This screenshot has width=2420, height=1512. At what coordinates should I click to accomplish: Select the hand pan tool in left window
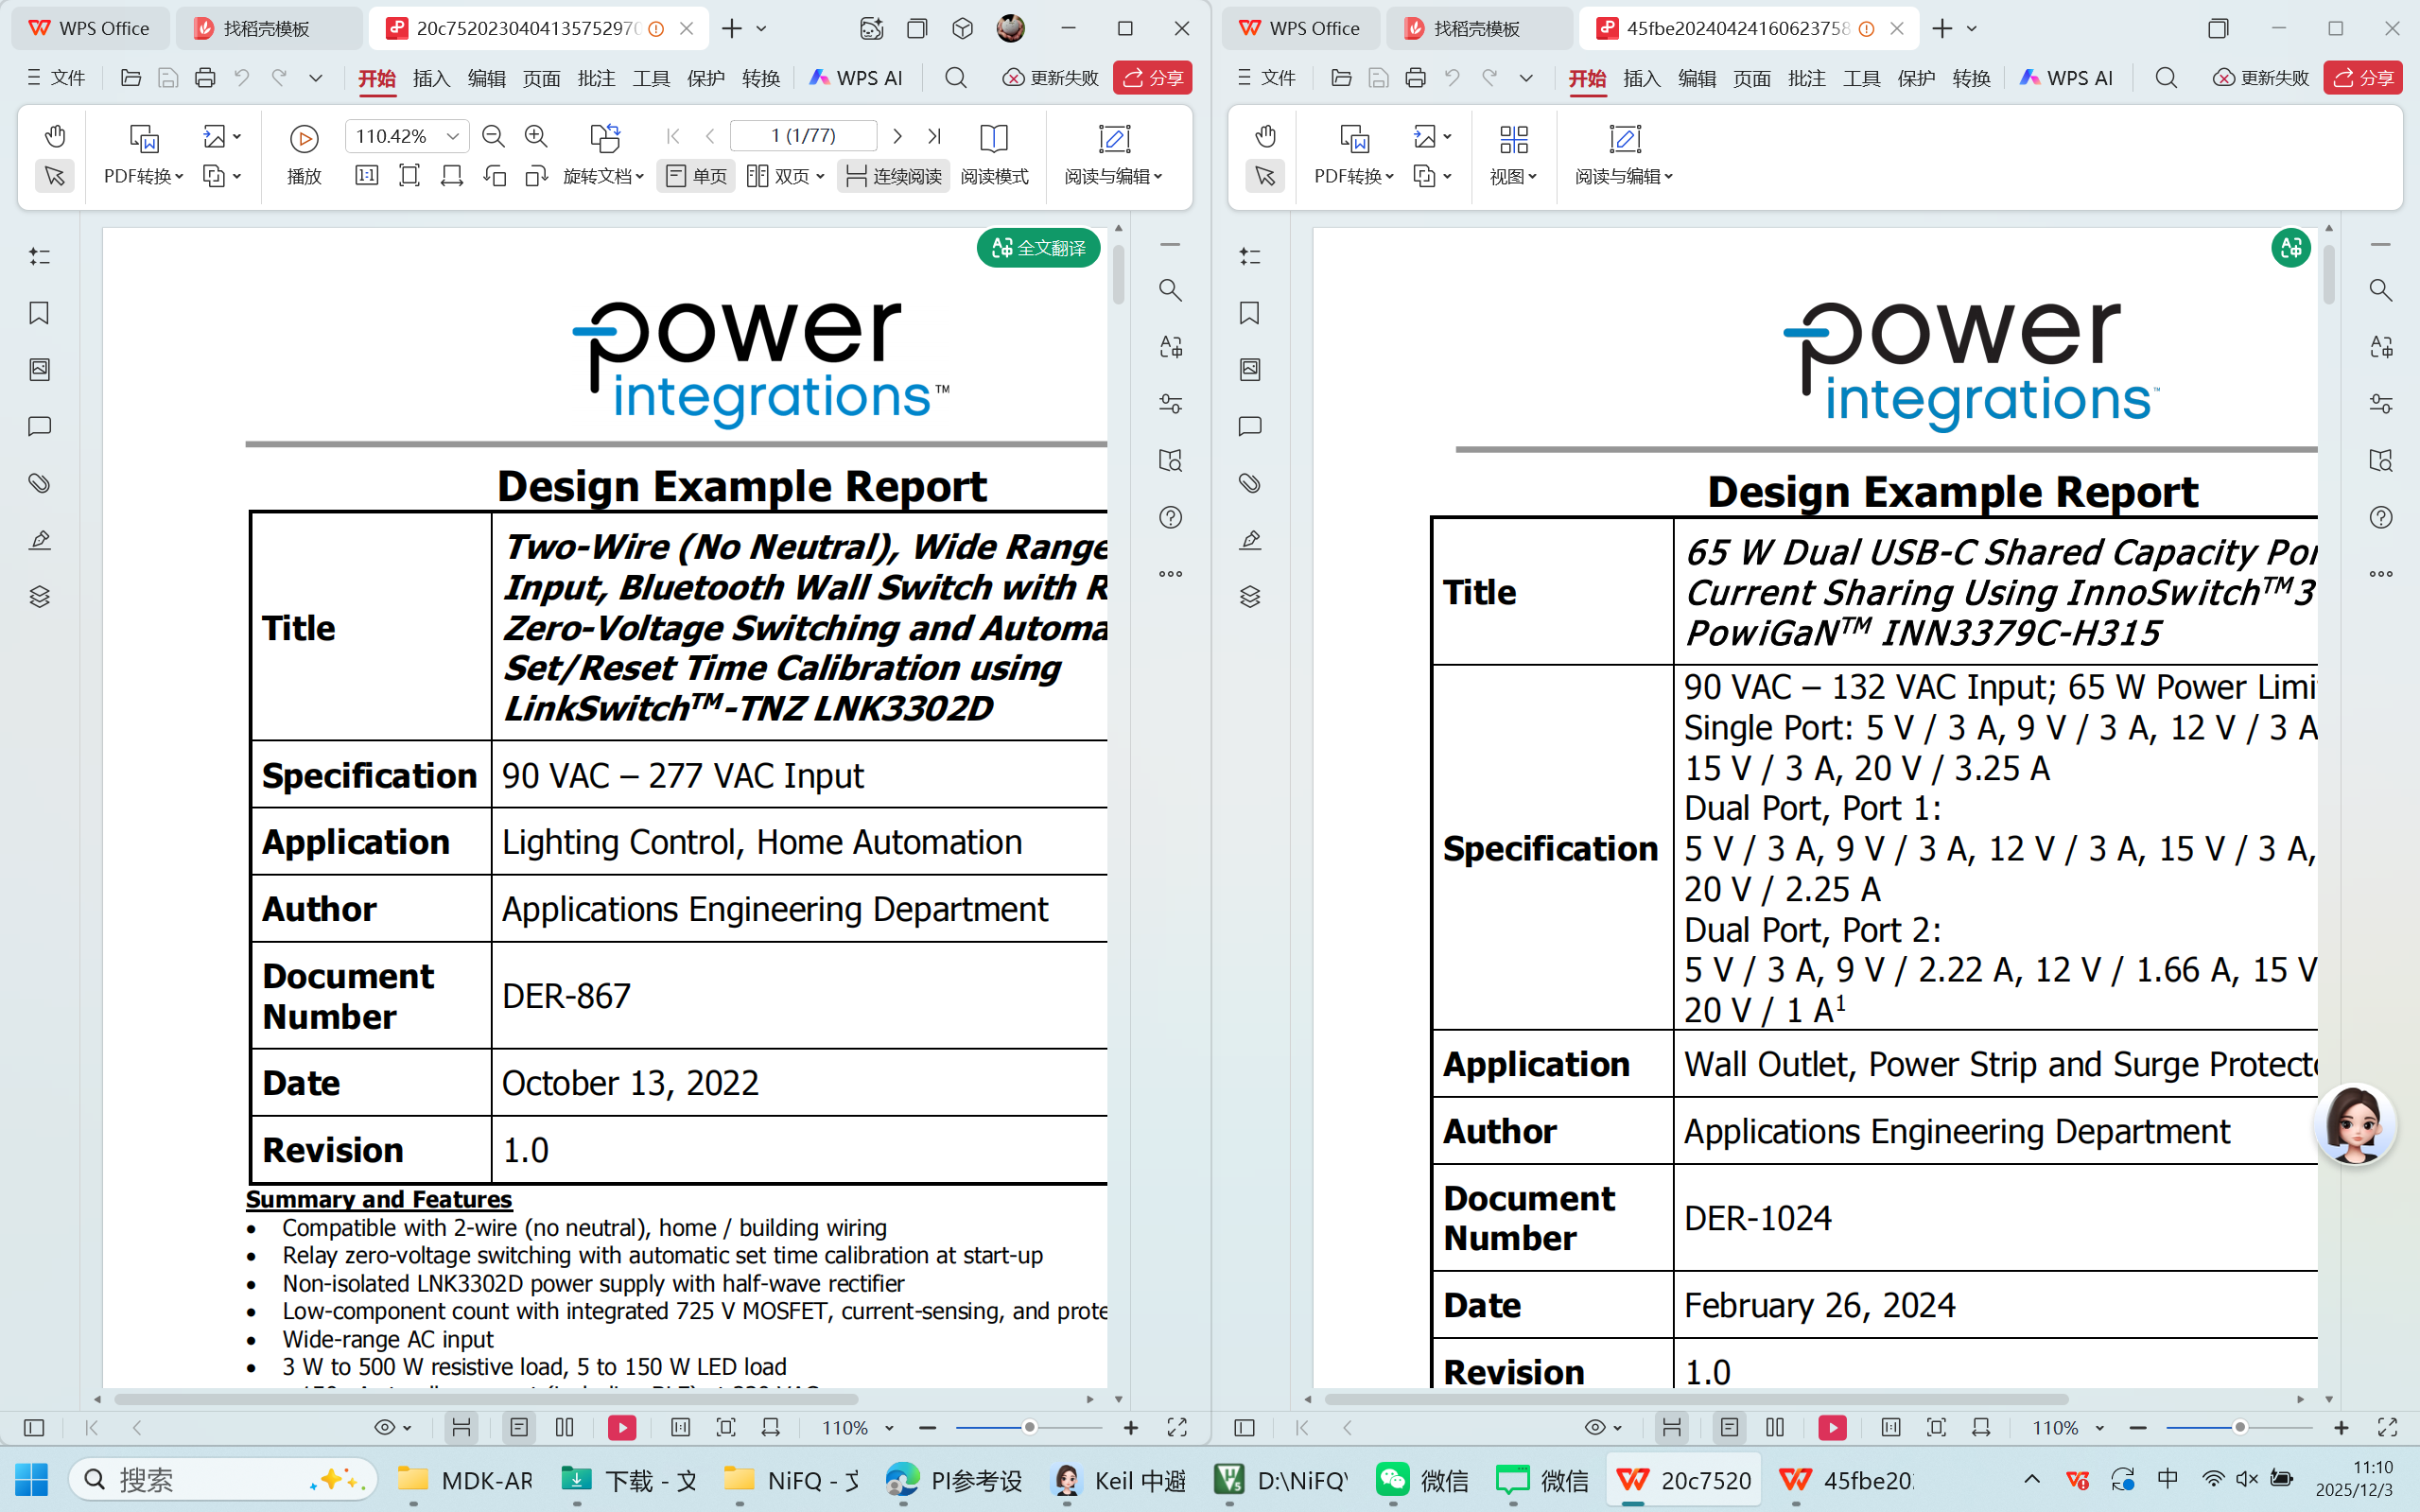click(x=55, y=136)
